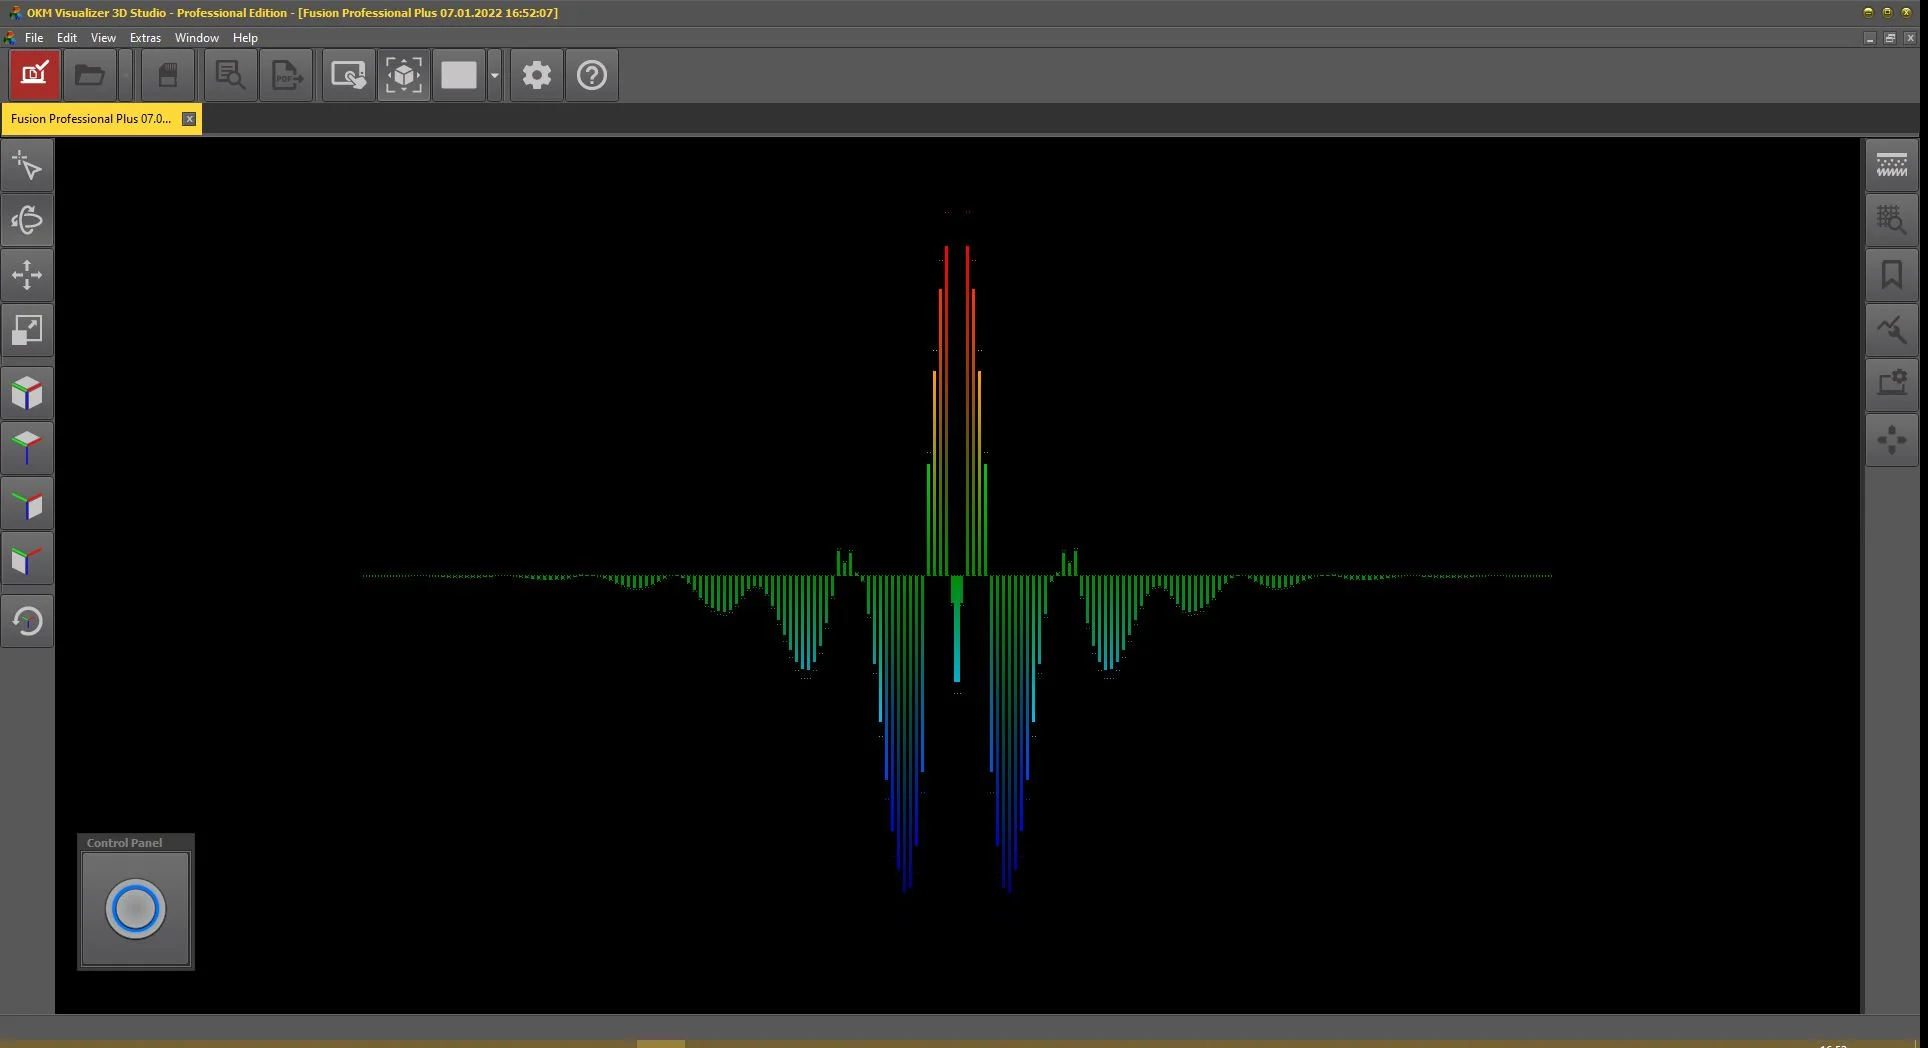The image size is (1928, 1048).
Task: Expand the background color dropdown arrow
Action: click(x=493, y=75)
